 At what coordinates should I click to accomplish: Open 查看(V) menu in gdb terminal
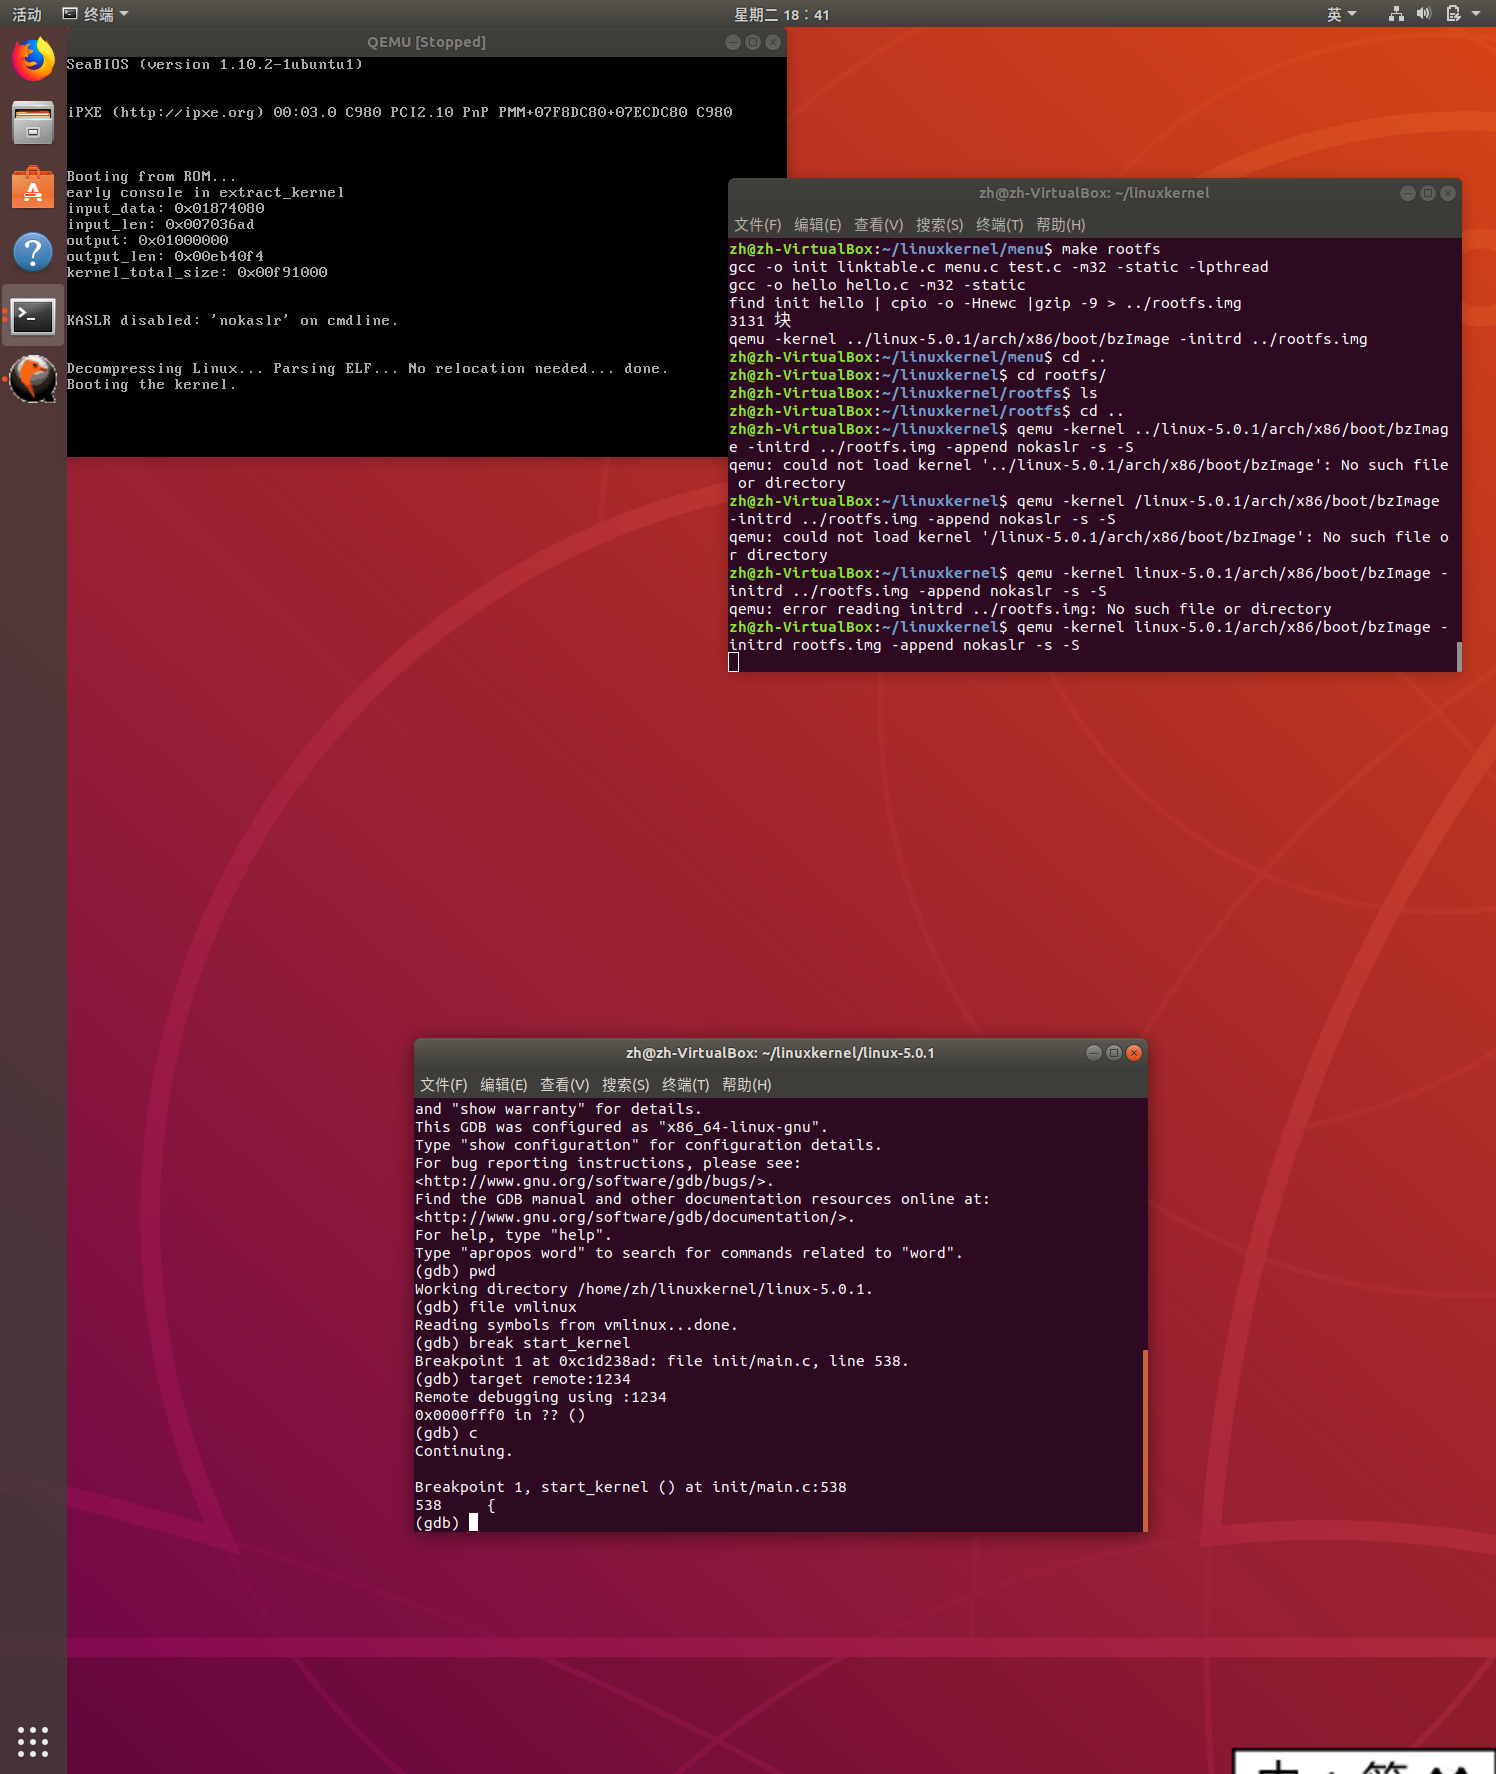564,1085
